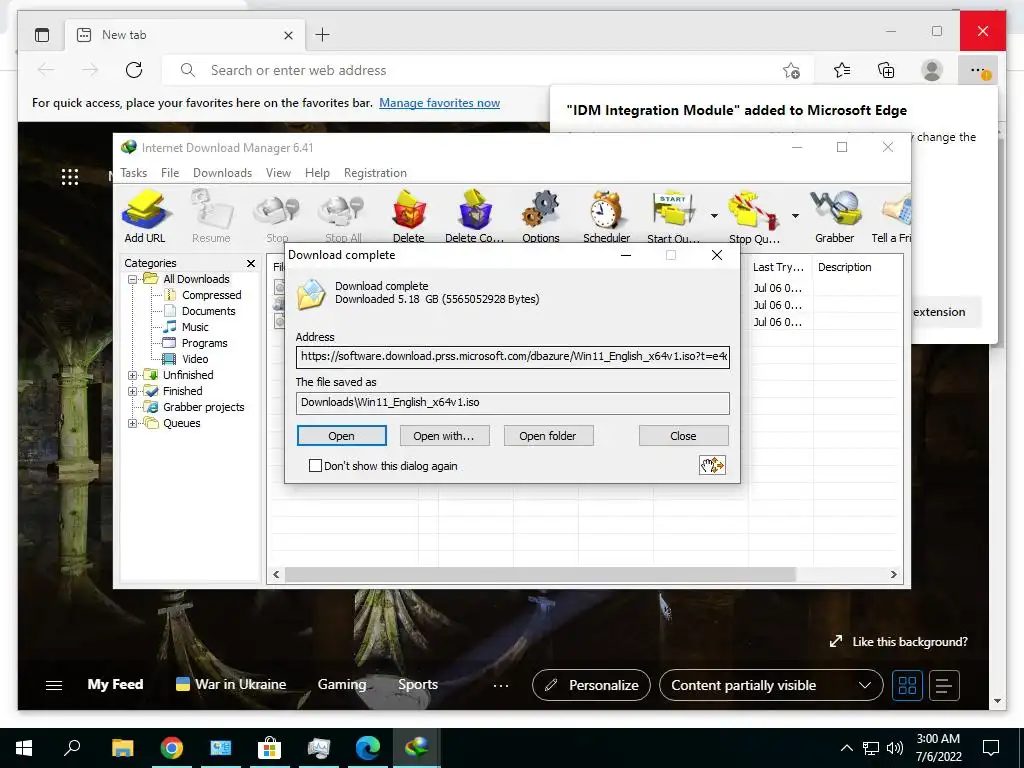
Task: Click the Resume toolbar icon
Action: pos(211,216)
